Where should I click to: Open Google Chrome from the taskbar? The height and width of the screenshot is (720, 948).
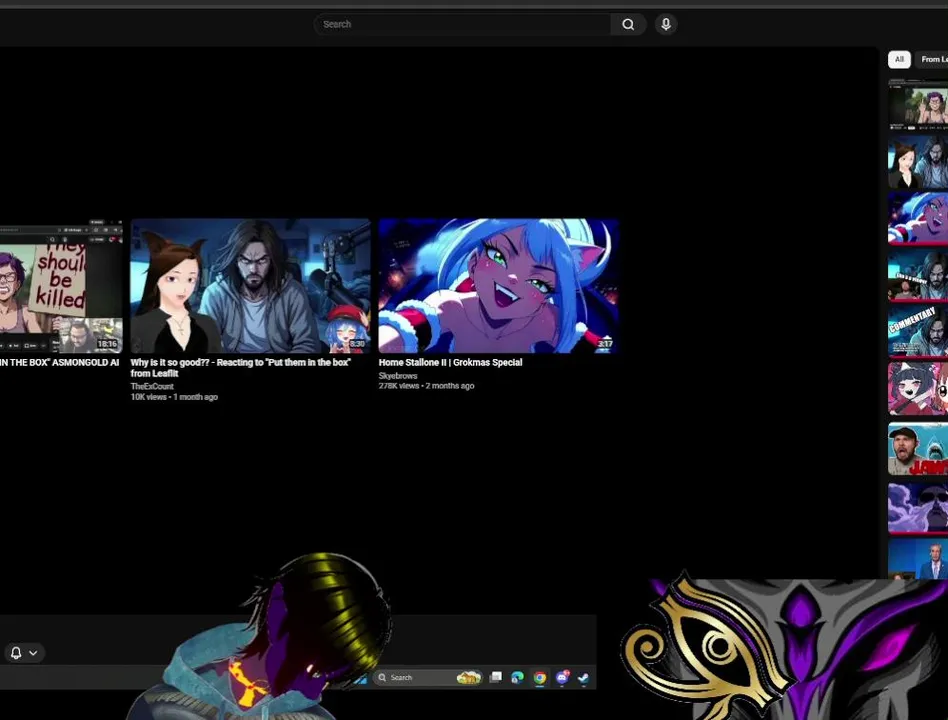(x=540, y=678)
